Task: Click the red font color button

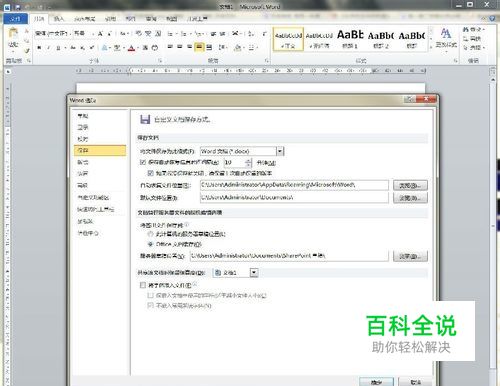Action: (131, 48)
